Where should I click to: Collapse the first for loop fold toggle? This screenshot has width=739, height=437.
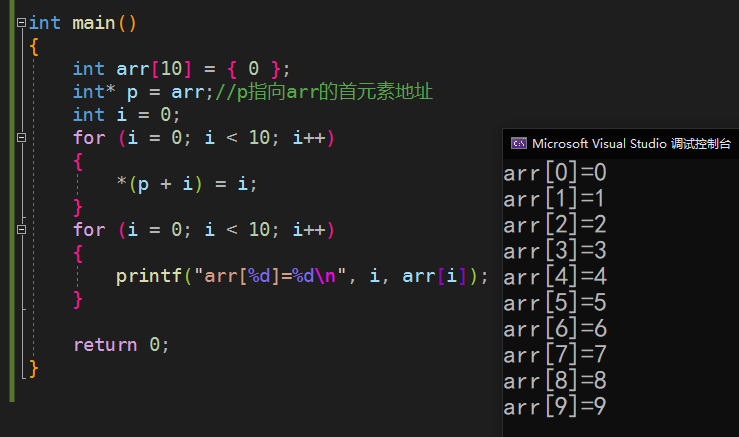point(21,138)
